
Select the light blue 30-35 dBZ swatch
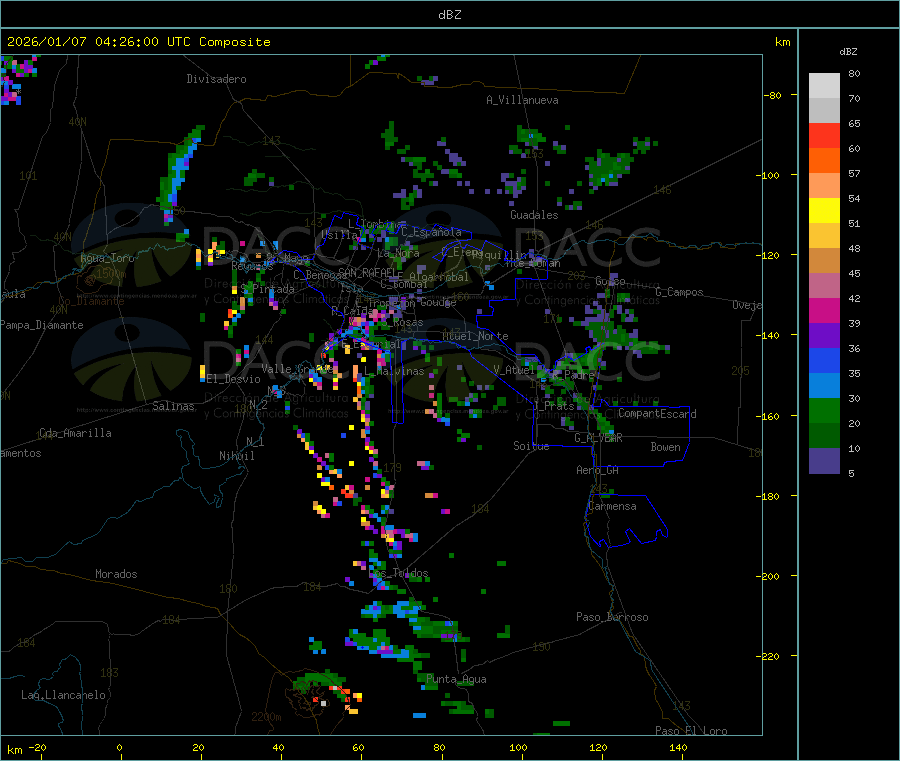[x=824, y=386]
